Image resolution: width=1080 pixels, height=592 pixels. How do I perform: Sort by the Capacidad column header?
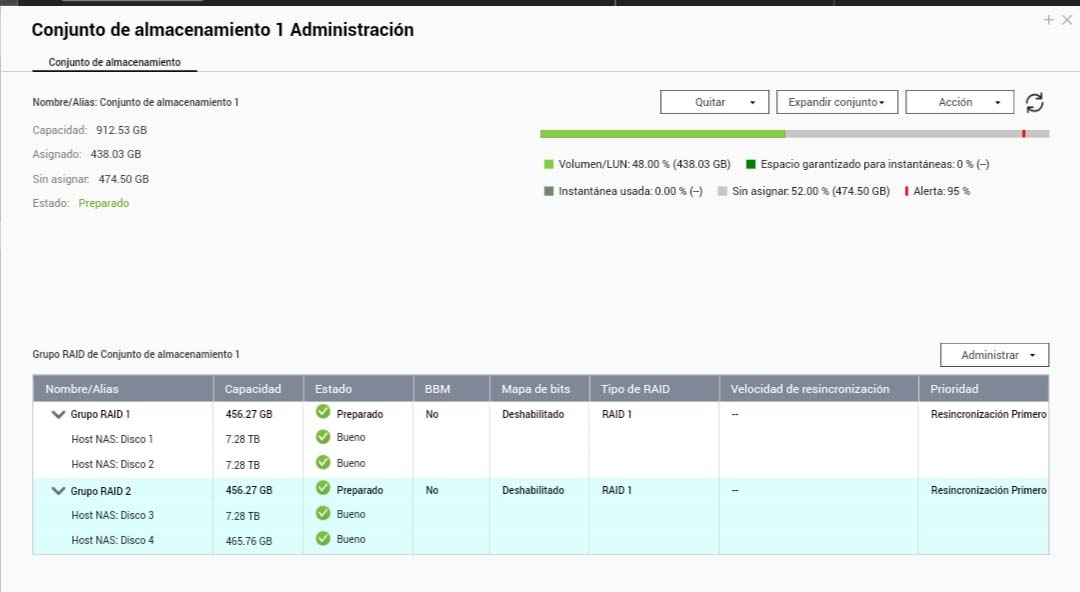[x=253, y=389]
